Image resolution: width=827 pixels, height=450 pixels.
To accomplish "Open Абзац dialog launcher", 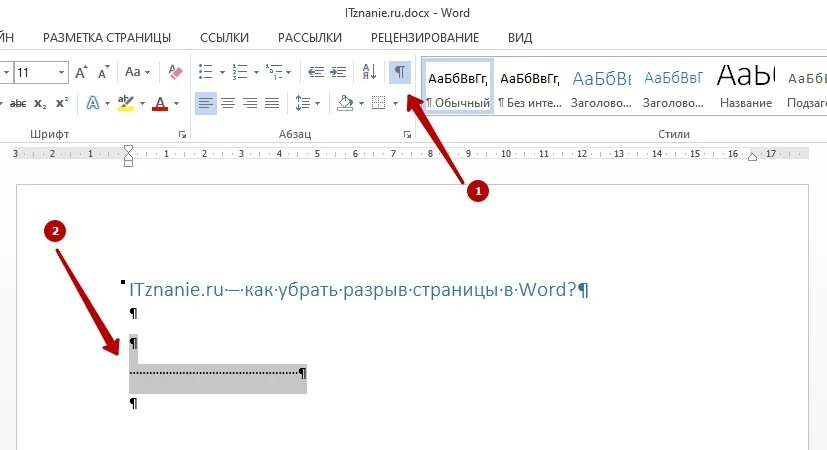I will click(407, 135).
